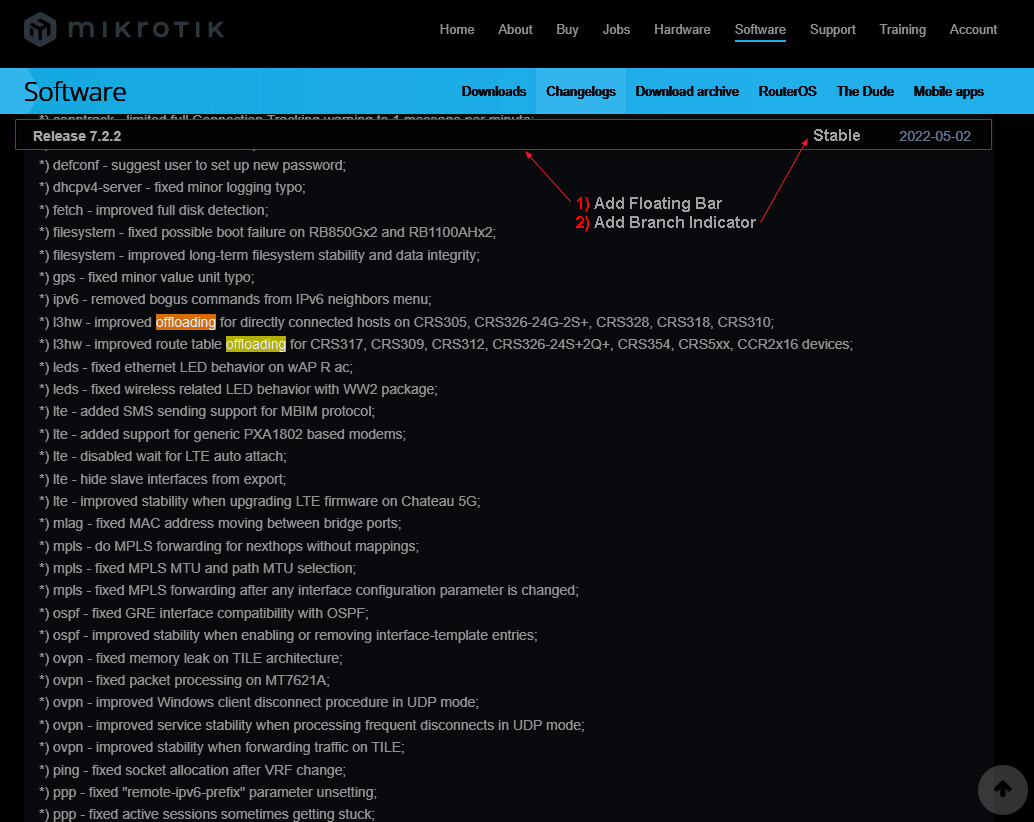1034x822 pixels.
Task: Click the release date 2022-05-02
Action: pos(935,134)
